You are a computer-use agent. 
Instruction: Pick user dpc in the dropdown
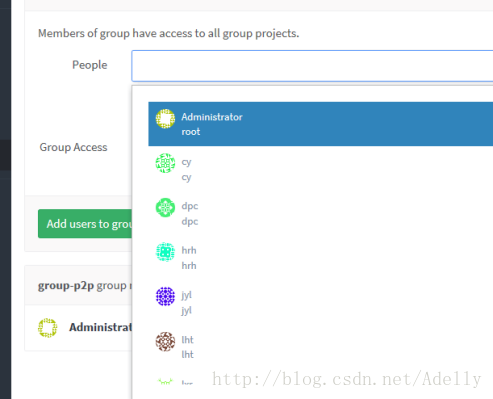tap(321, 213)
